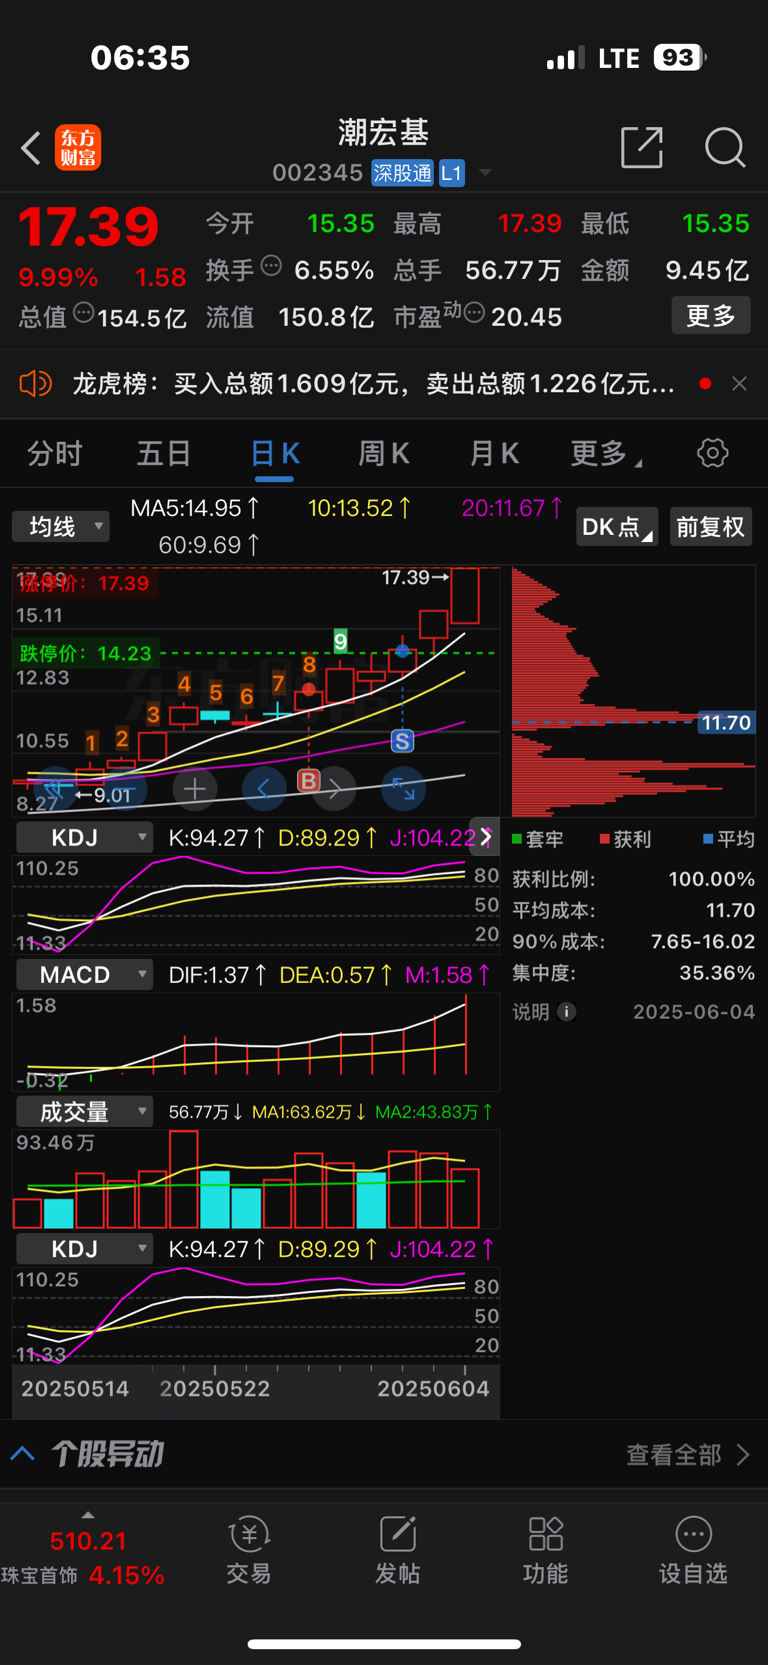
Task: Open the 龙虎榜 news ticker text
Action: 374,384
